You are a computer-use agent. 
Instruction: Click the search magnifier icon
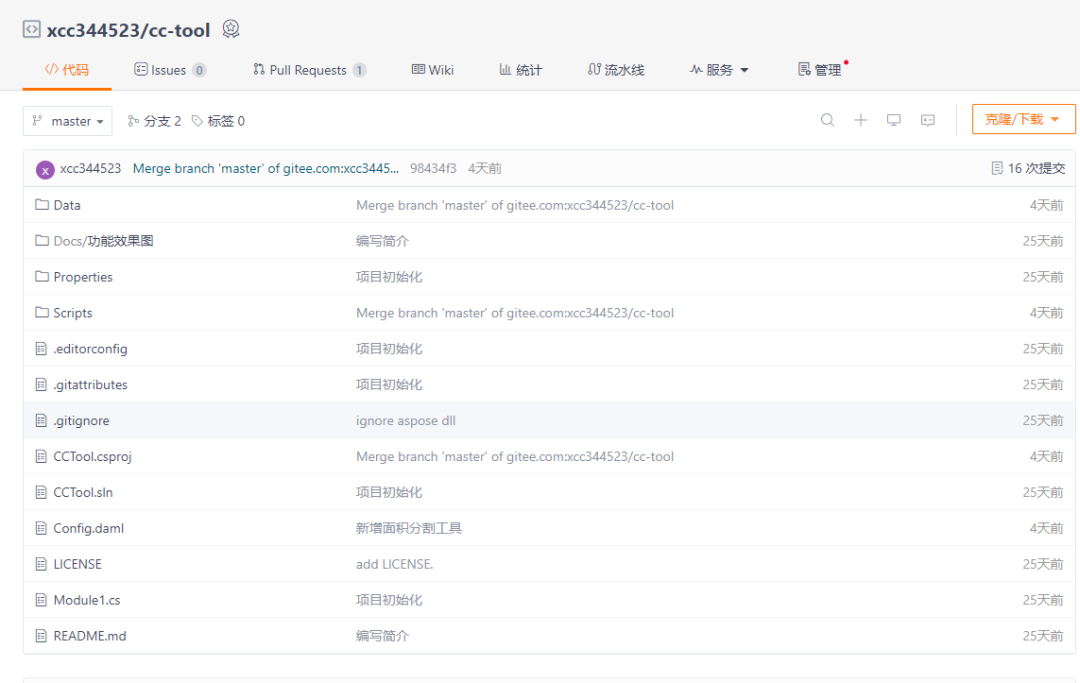[x=827, y=120]
